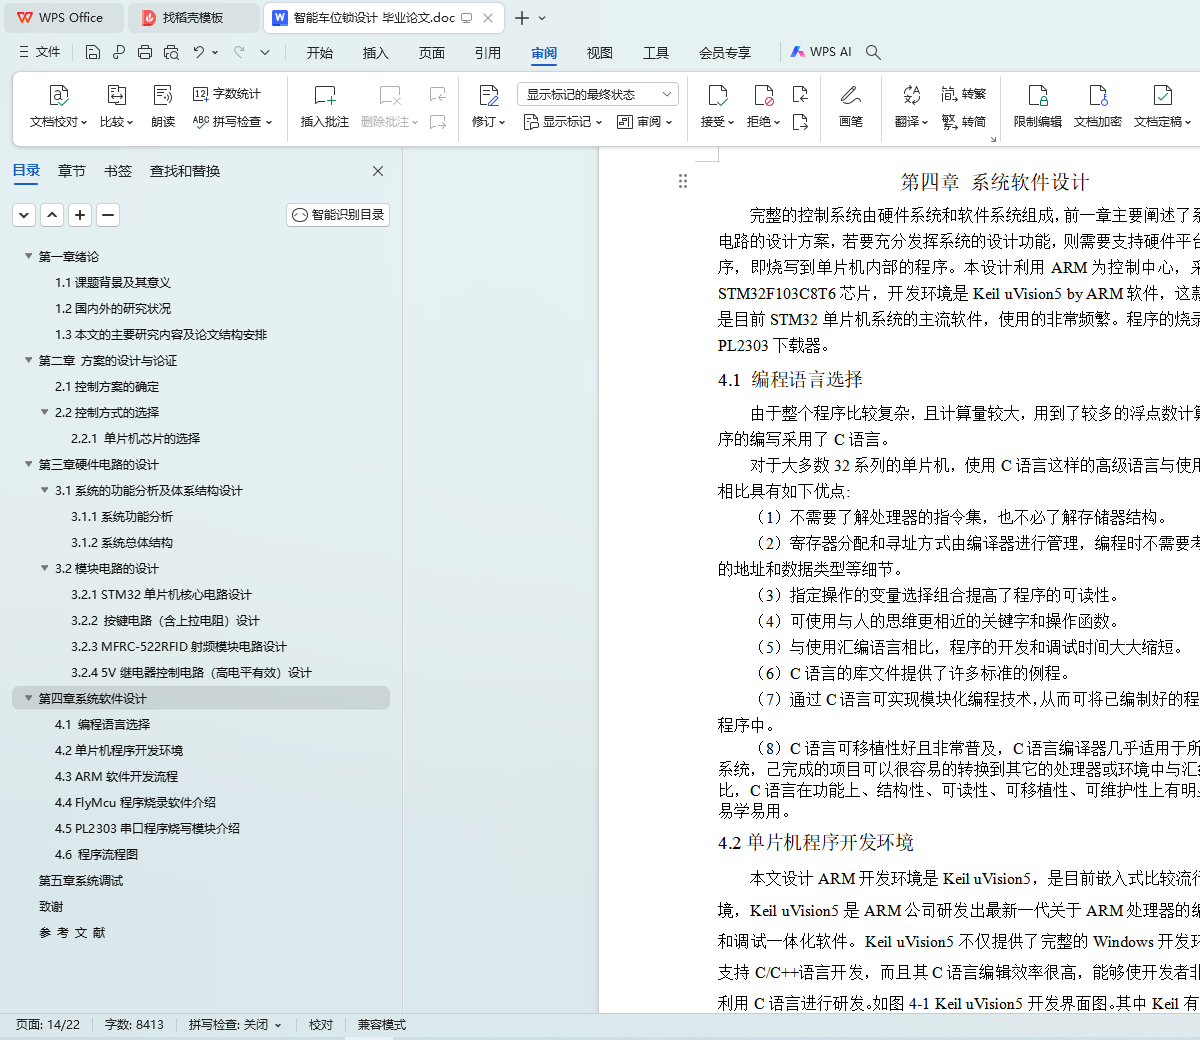The image size is (1200, 1040).
Task: Collapse 2.2 控制方式的选择 node
Action: click(x=45, y=412)
